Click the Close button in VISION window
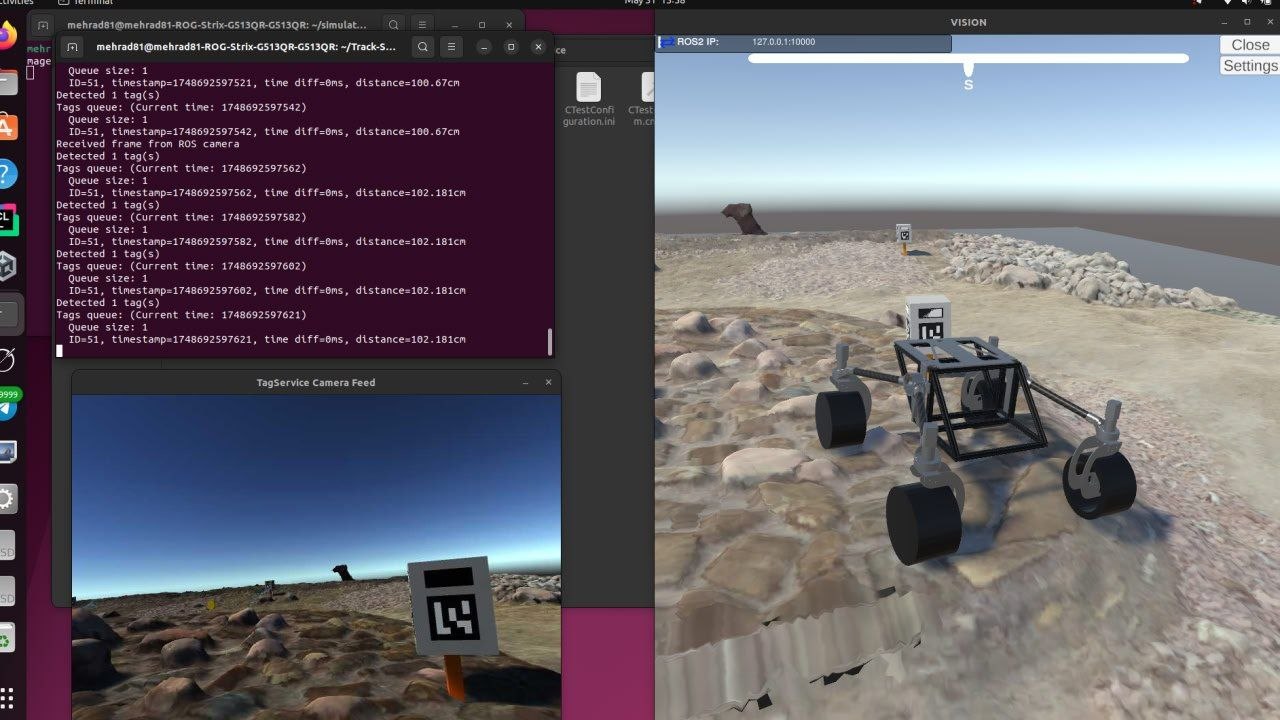This screenshot has height=720, width=1280. (x=1250, y=45)
